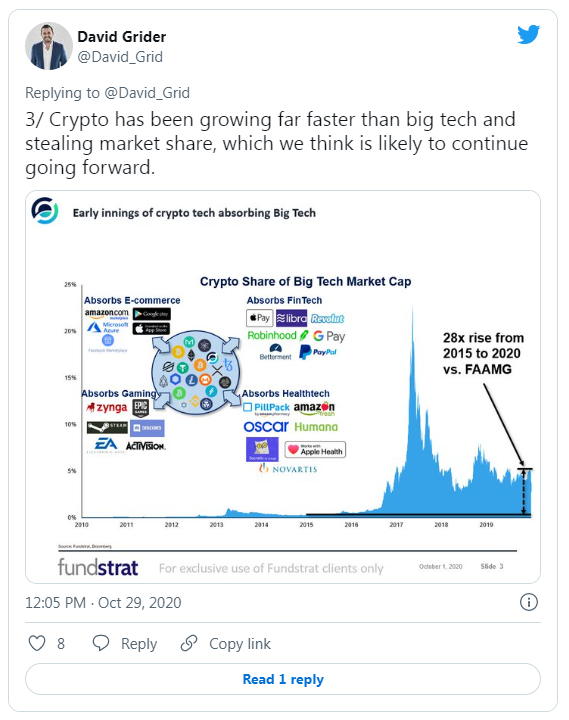The image size is (569, 720).
Task: Open the David Grider display name
Action: 122,37
